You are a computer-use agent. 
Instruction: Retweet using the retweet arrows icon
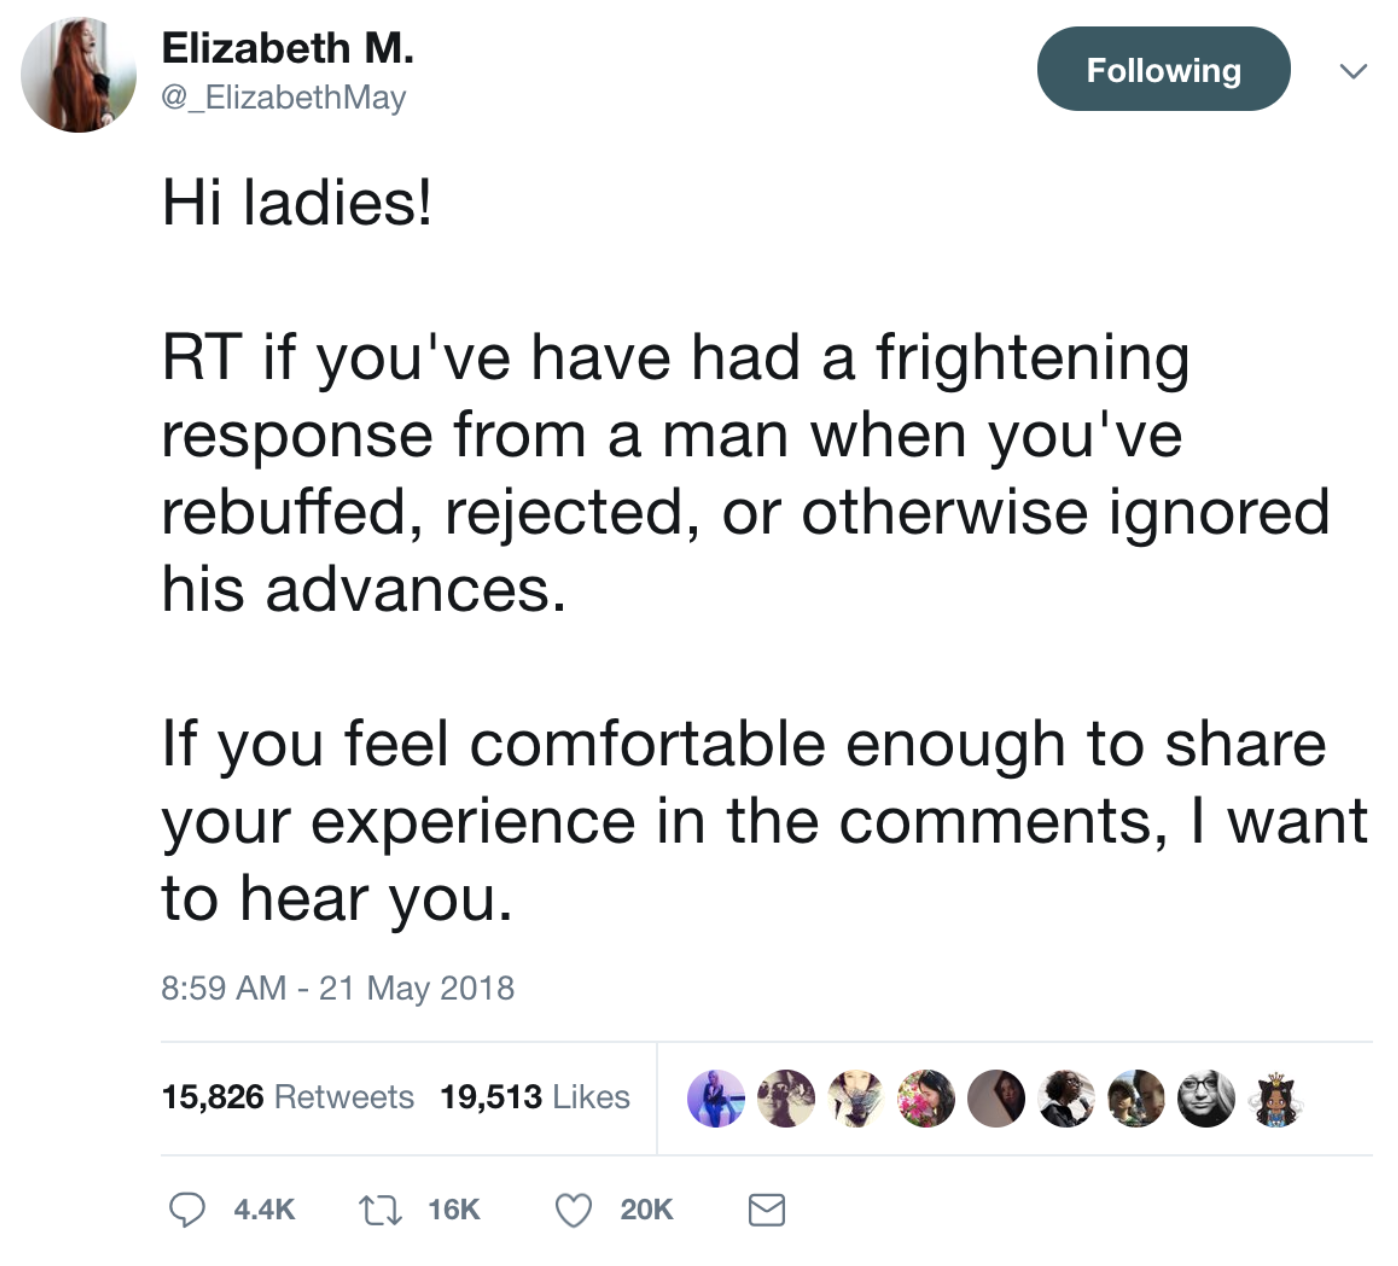380,1210
